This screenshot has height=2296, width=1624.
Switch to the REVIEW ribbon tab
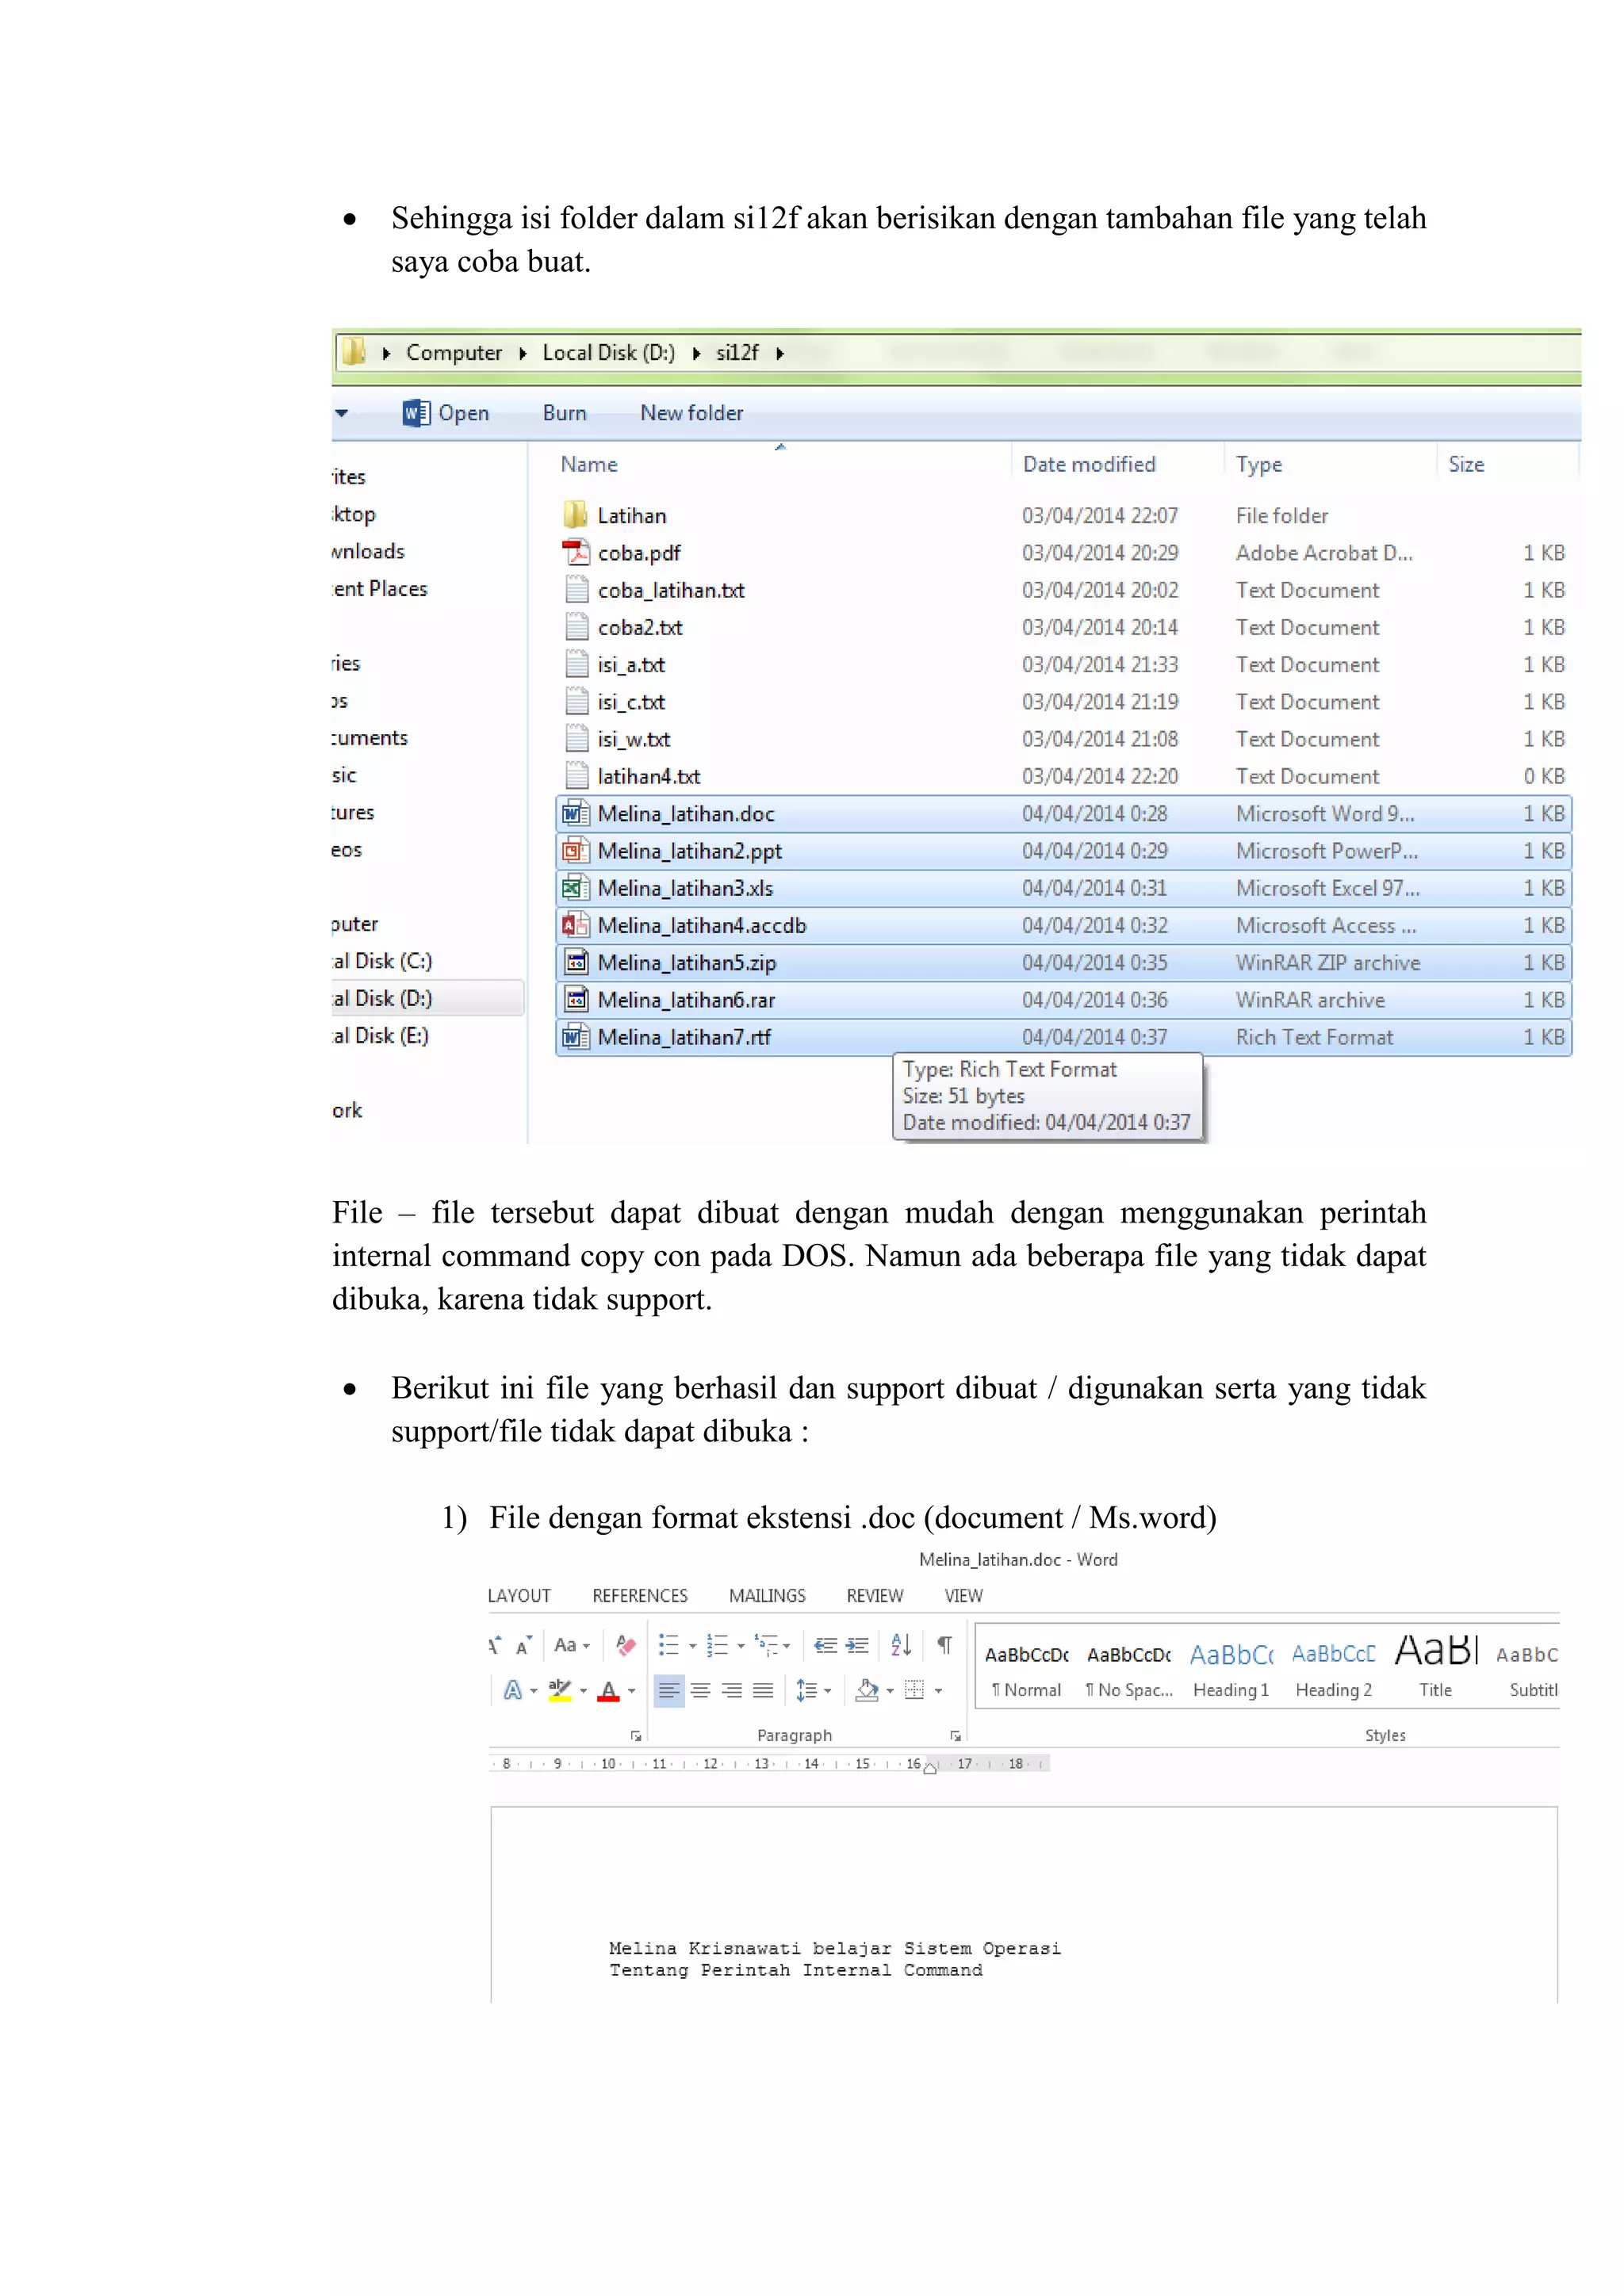point(875,1596)
